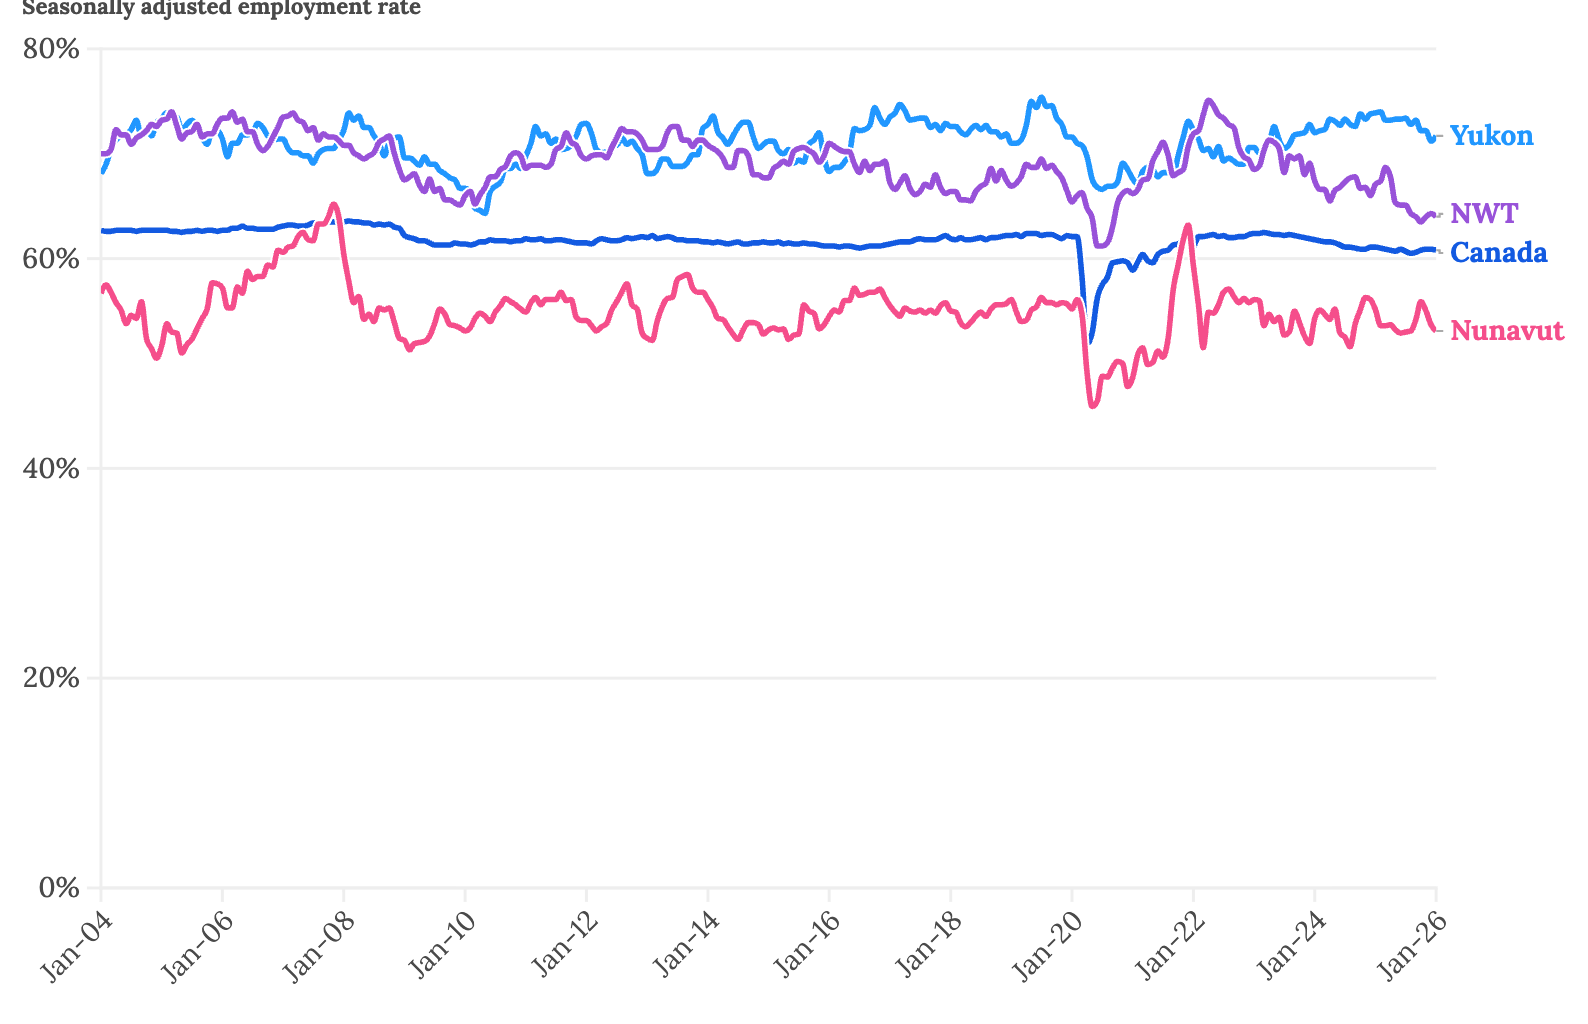The image size is (1588, 1024).
Task: Select the NWT series label
Action: point(1484,213)
